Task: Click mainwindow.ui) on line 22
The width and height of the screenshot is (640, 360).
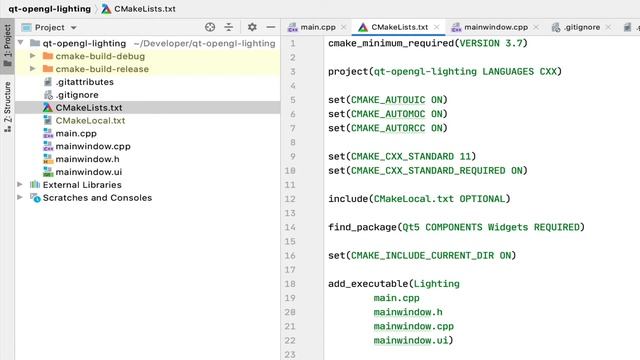Action: [x=413, y=340]
